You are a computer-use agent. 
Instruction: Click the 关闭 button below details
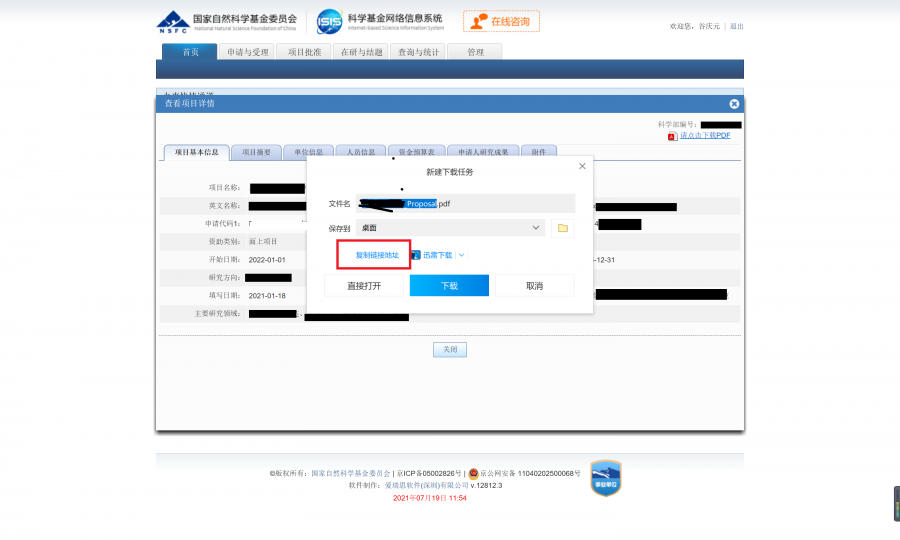point(449,349)
